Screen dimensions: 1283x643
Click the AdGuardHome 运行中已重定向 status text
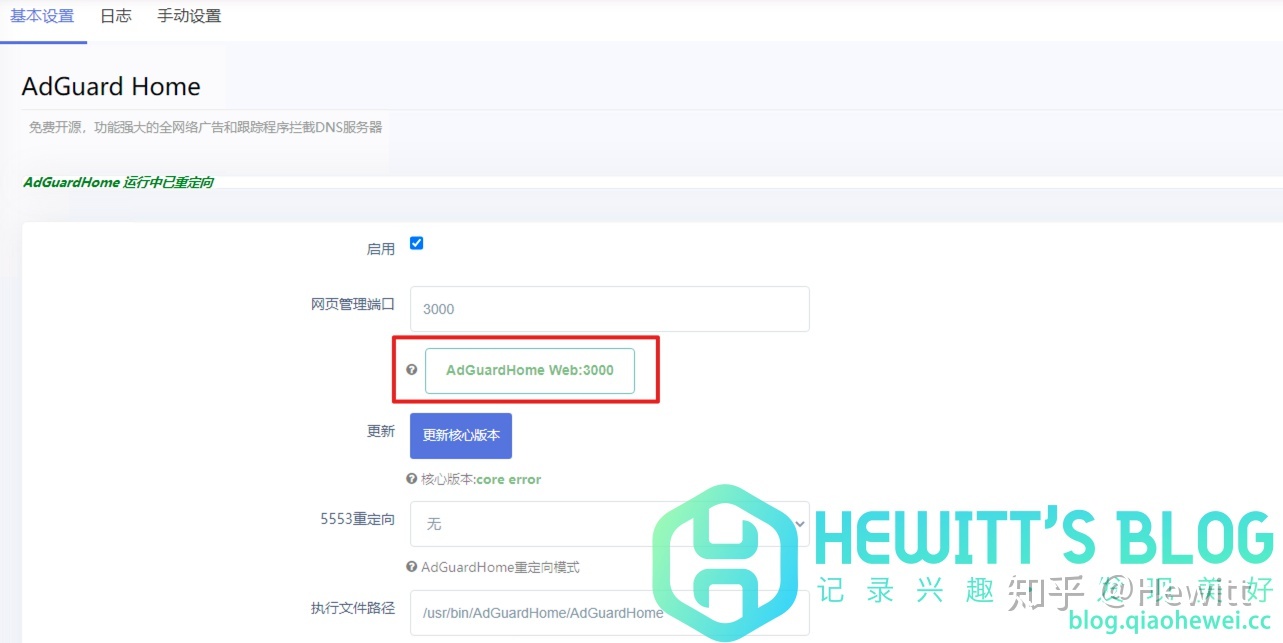118,183
